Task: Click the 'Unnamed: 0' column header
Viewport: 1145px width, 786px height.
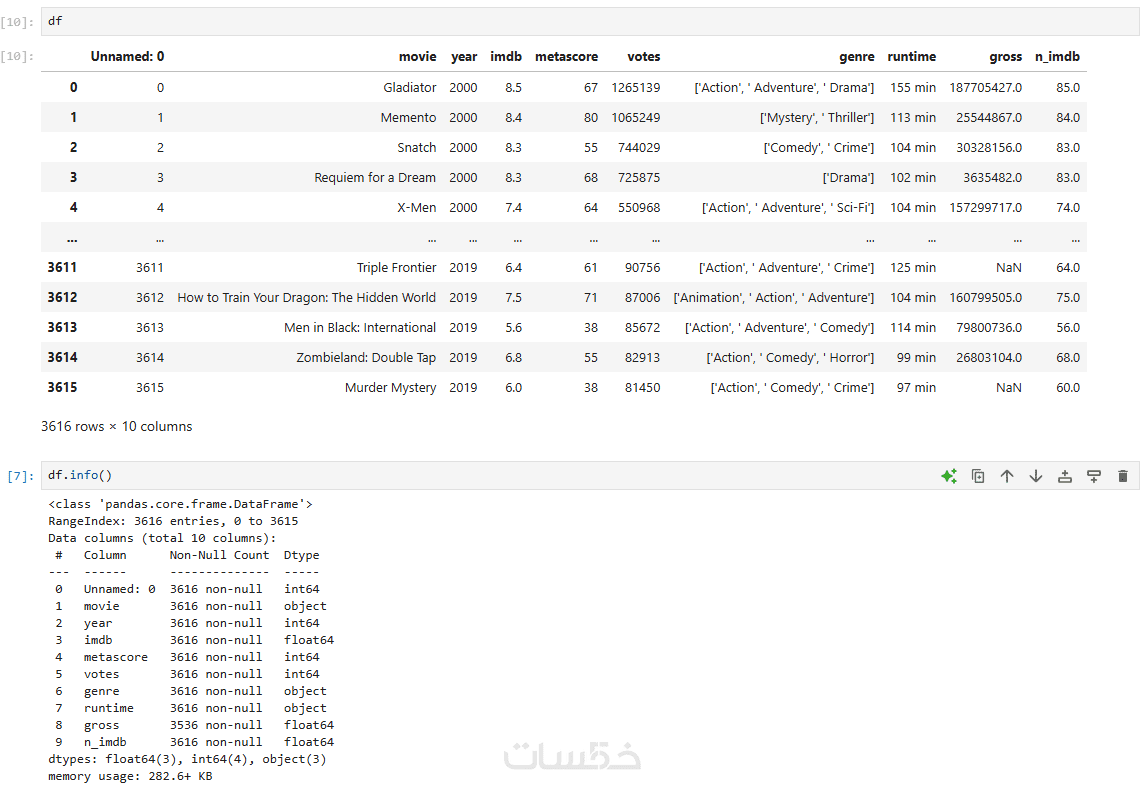Action: 127,56
